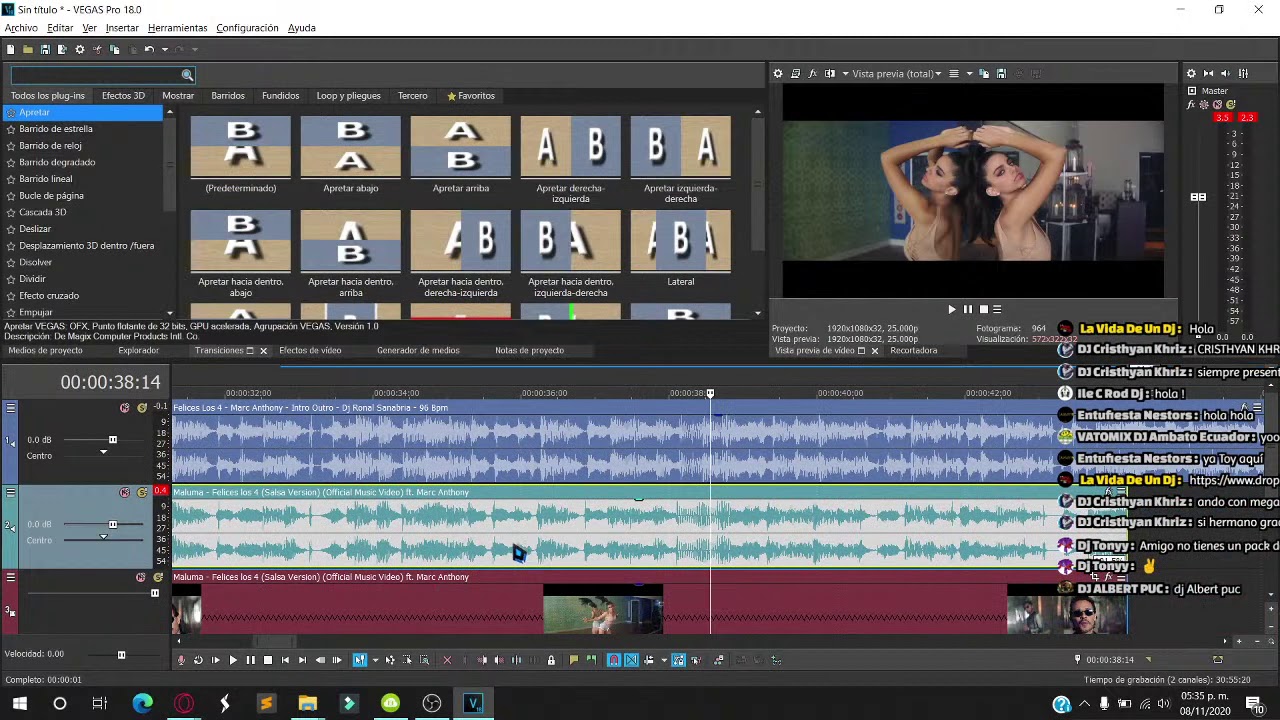1280x720 pixels.
Task: Open project properties gear in main toolbar
Action: tap(80, 49)
